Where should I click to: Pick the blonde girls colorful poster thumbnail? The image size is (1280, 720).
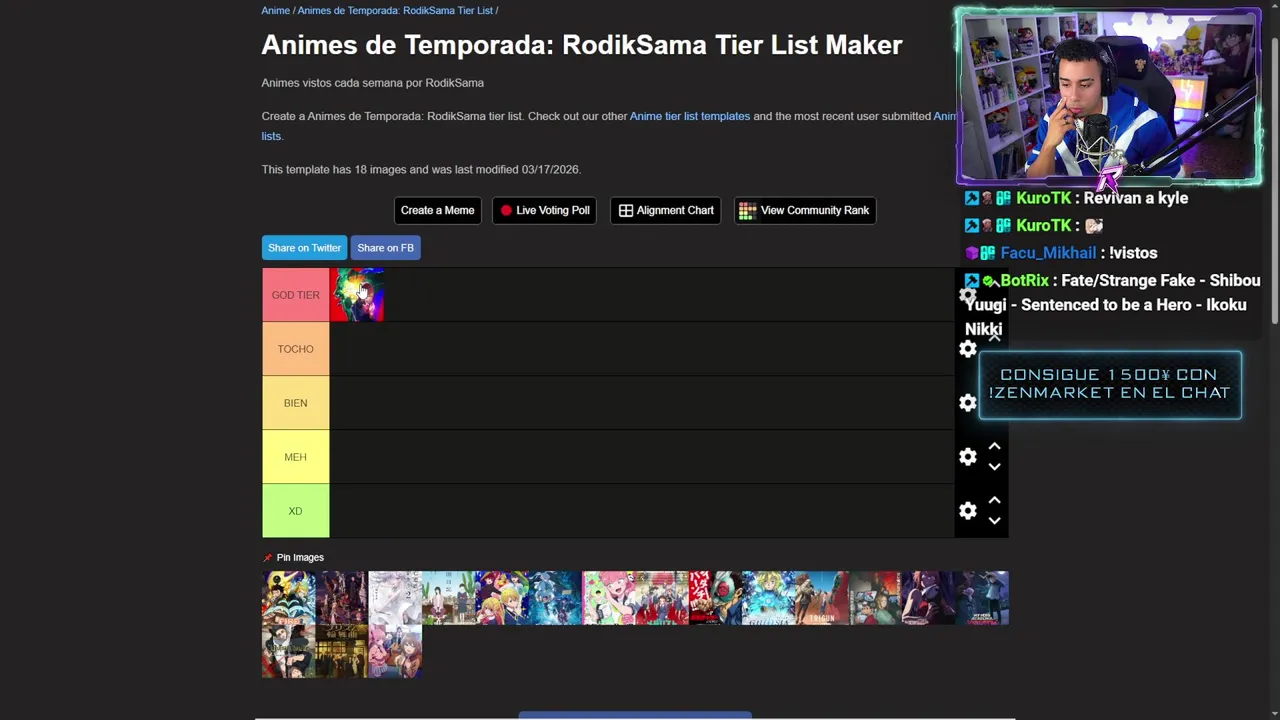(502, 598)
